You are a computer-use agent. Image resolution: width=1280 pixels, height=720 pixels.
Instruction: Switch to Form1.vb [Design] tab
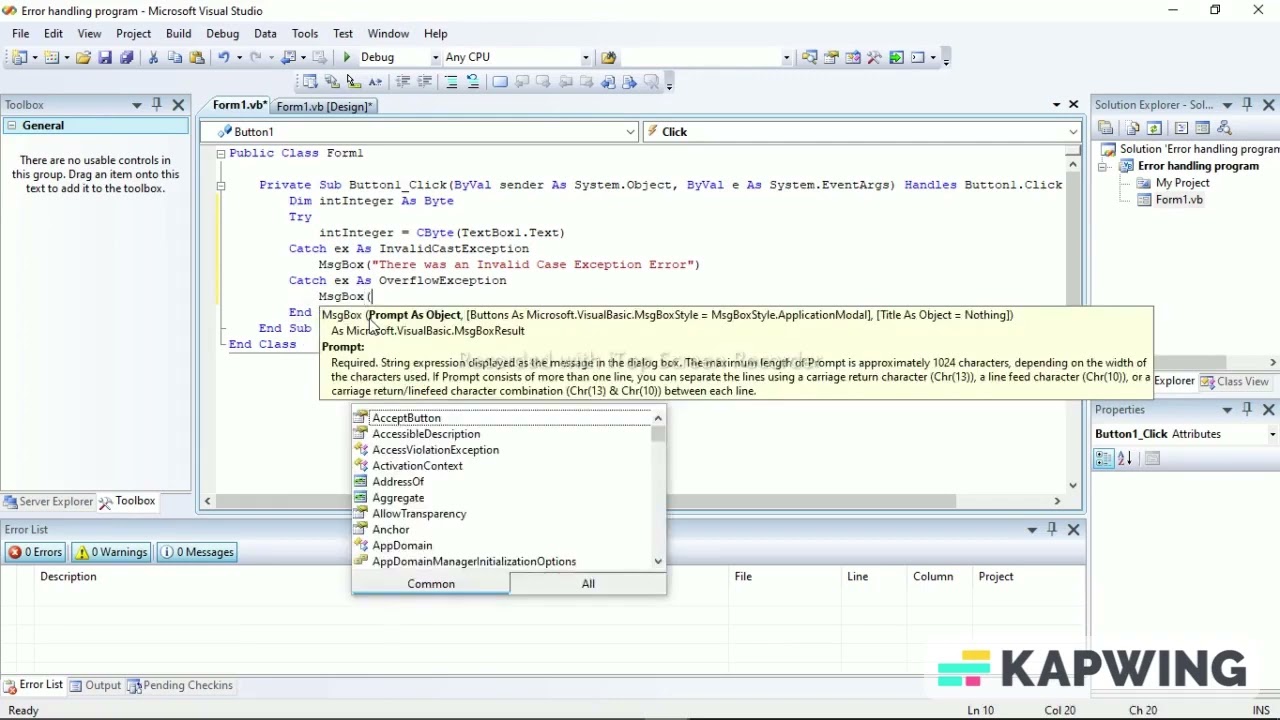click(324, 106)
